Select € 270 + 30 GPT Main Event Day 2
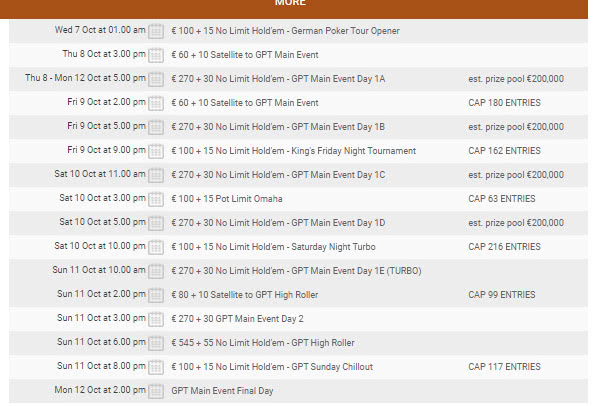This screenshot has width=606, height=406. coord(237,319)
